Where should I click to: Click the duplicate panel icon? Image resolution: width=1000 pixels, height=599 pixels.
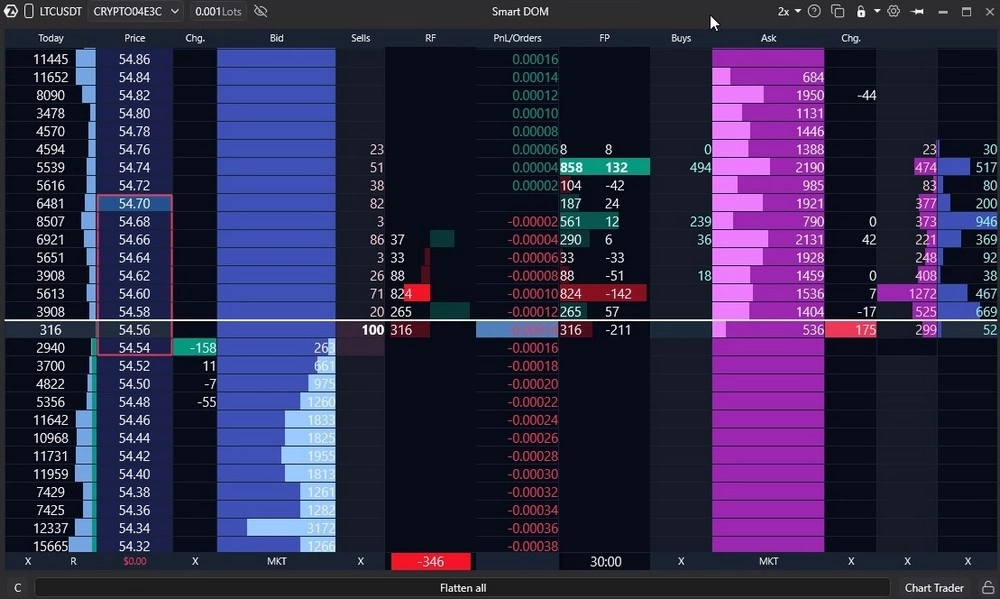[x=837, y=11]
